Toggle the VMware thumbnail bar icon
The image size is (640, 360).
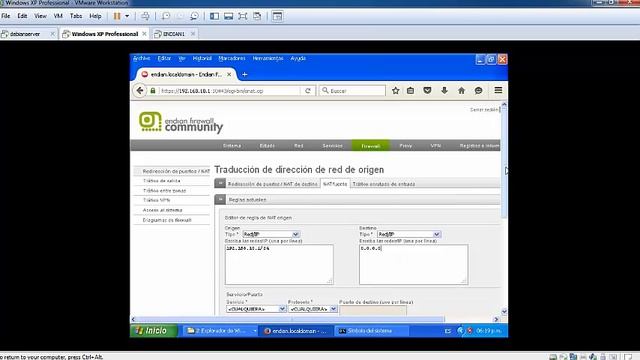pyautogui.click(x=229, y=16)
